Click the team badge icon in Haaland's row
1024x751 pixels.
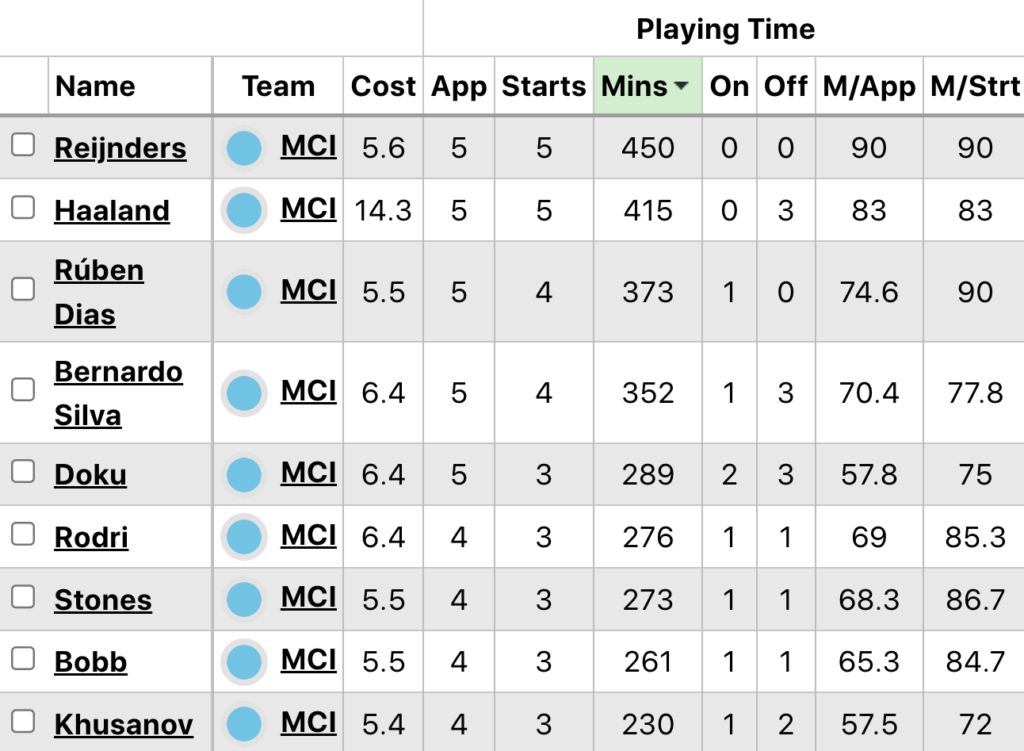[244, 210]
